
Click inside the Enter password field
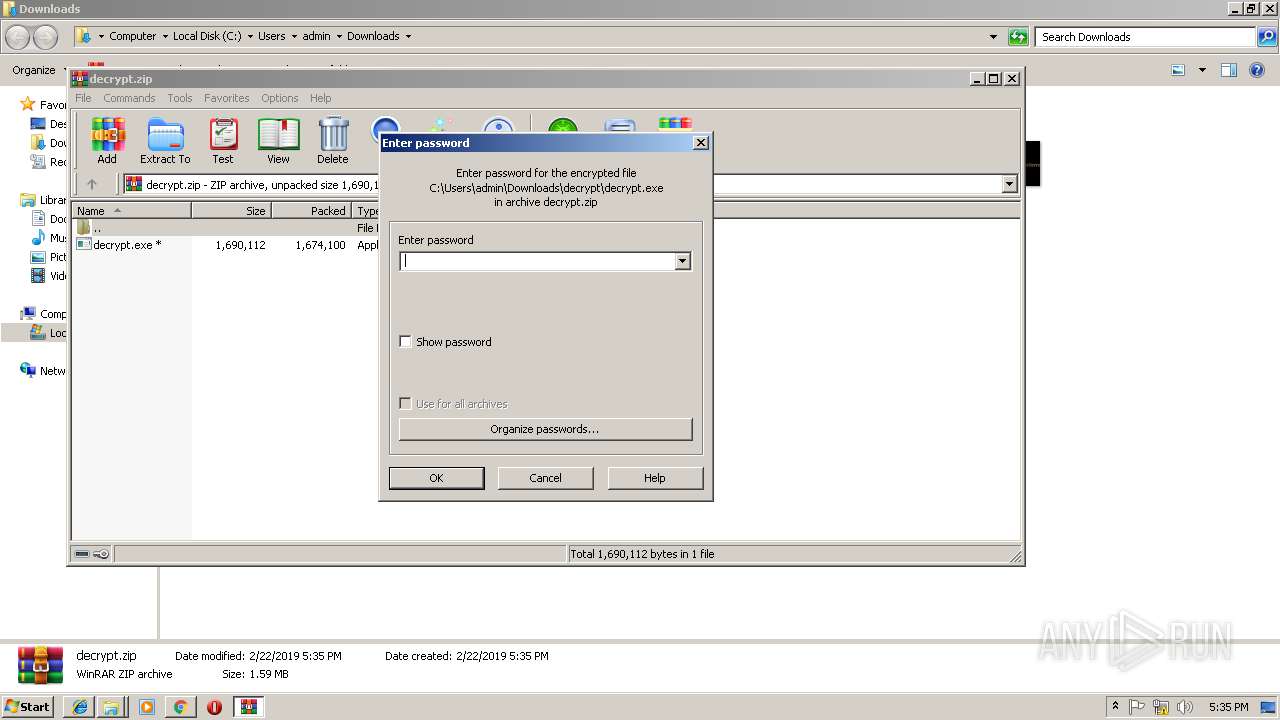[x=537, y=261]
